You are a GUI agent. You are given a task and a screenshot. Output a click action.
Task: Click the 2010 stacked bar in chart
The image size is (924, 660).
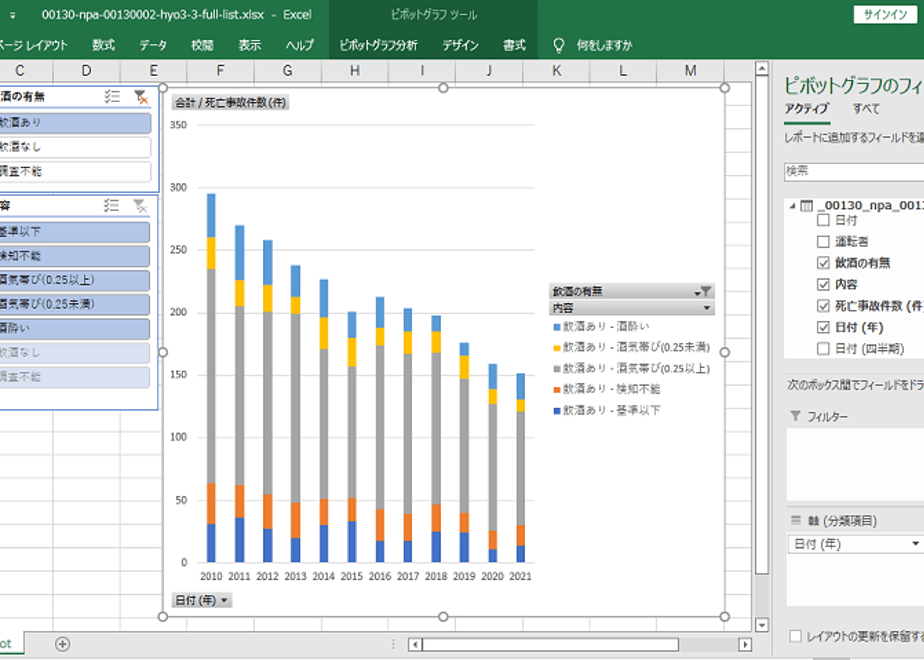(211, 378)
